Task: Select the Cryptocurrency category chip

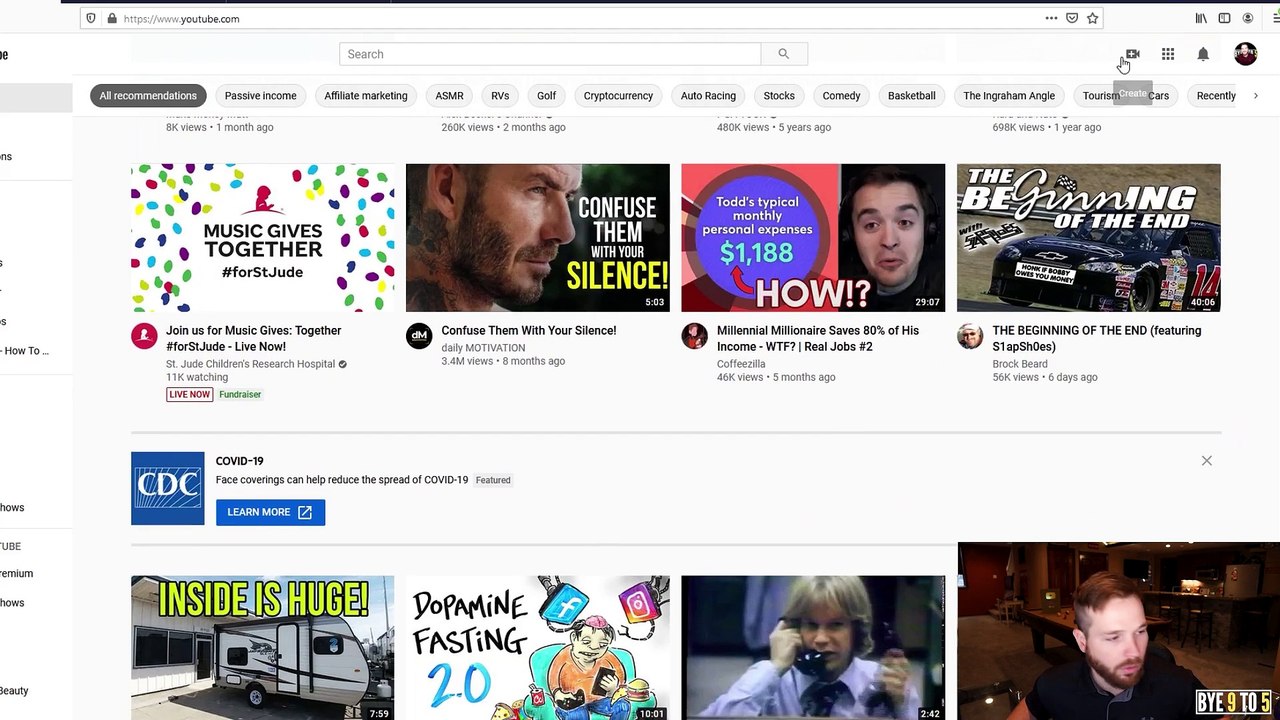Action: click(x=618, y=96)
